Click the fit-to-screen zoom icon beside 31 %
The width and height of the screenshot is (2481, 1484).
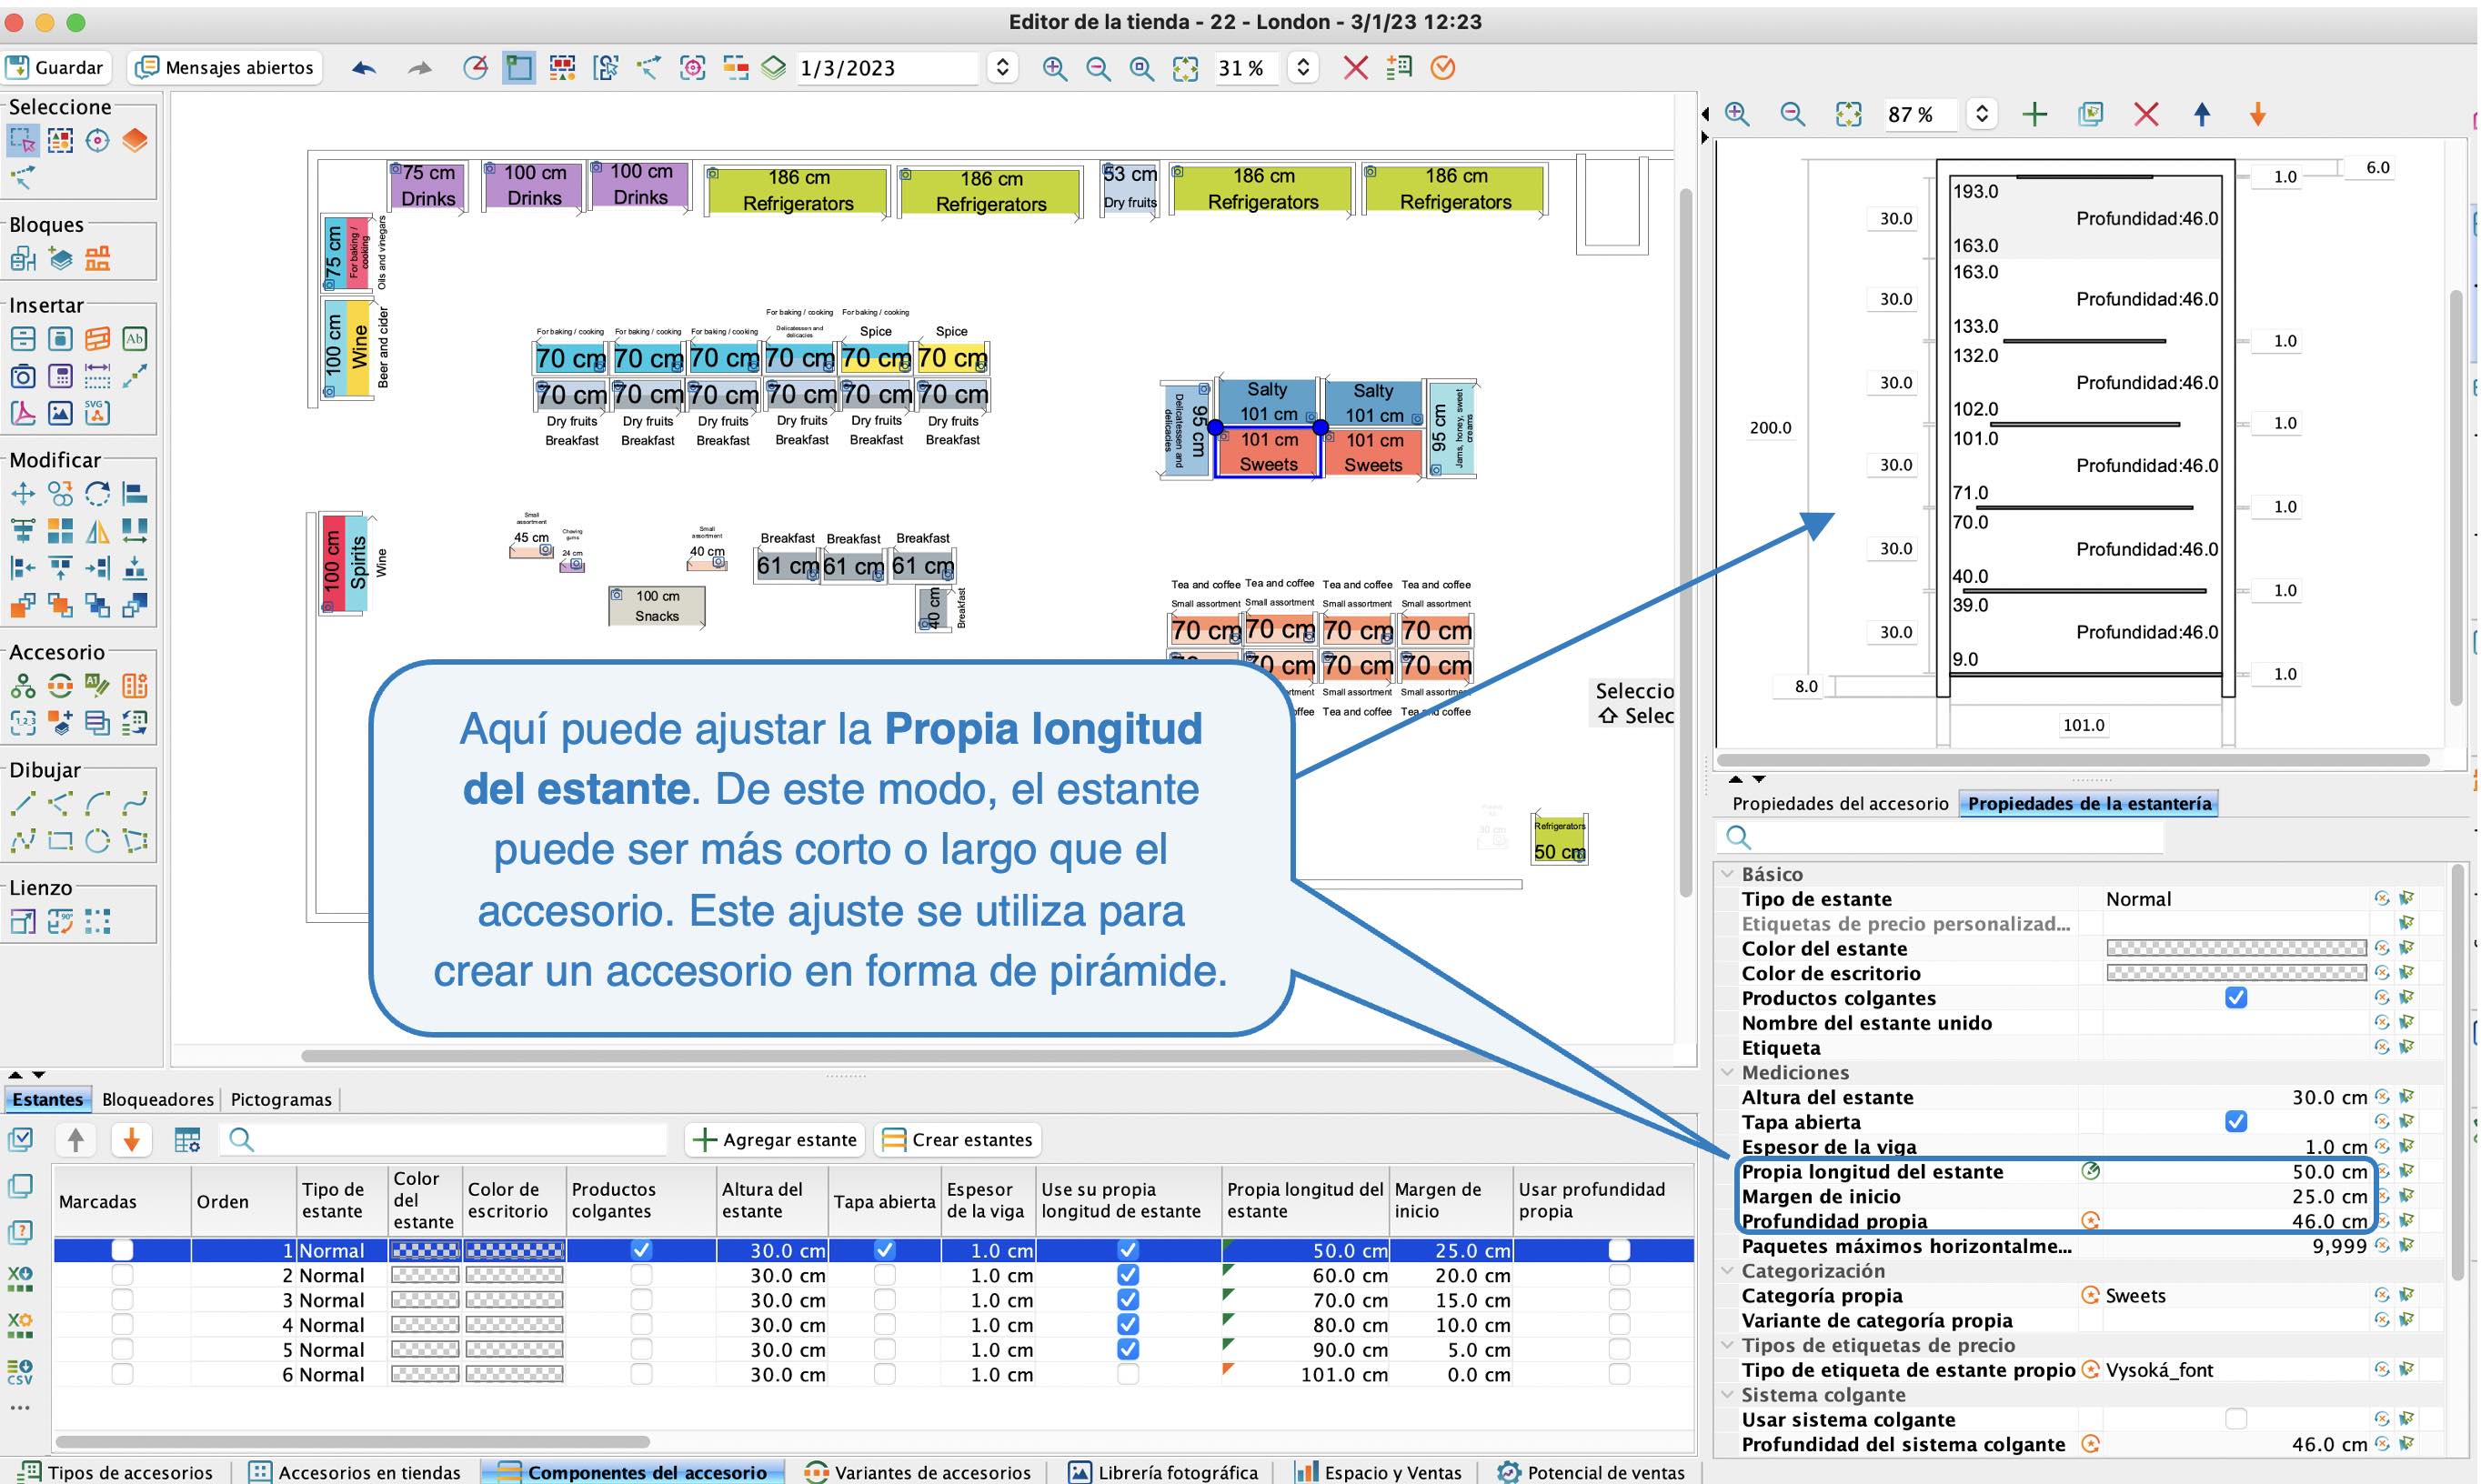1185,68
